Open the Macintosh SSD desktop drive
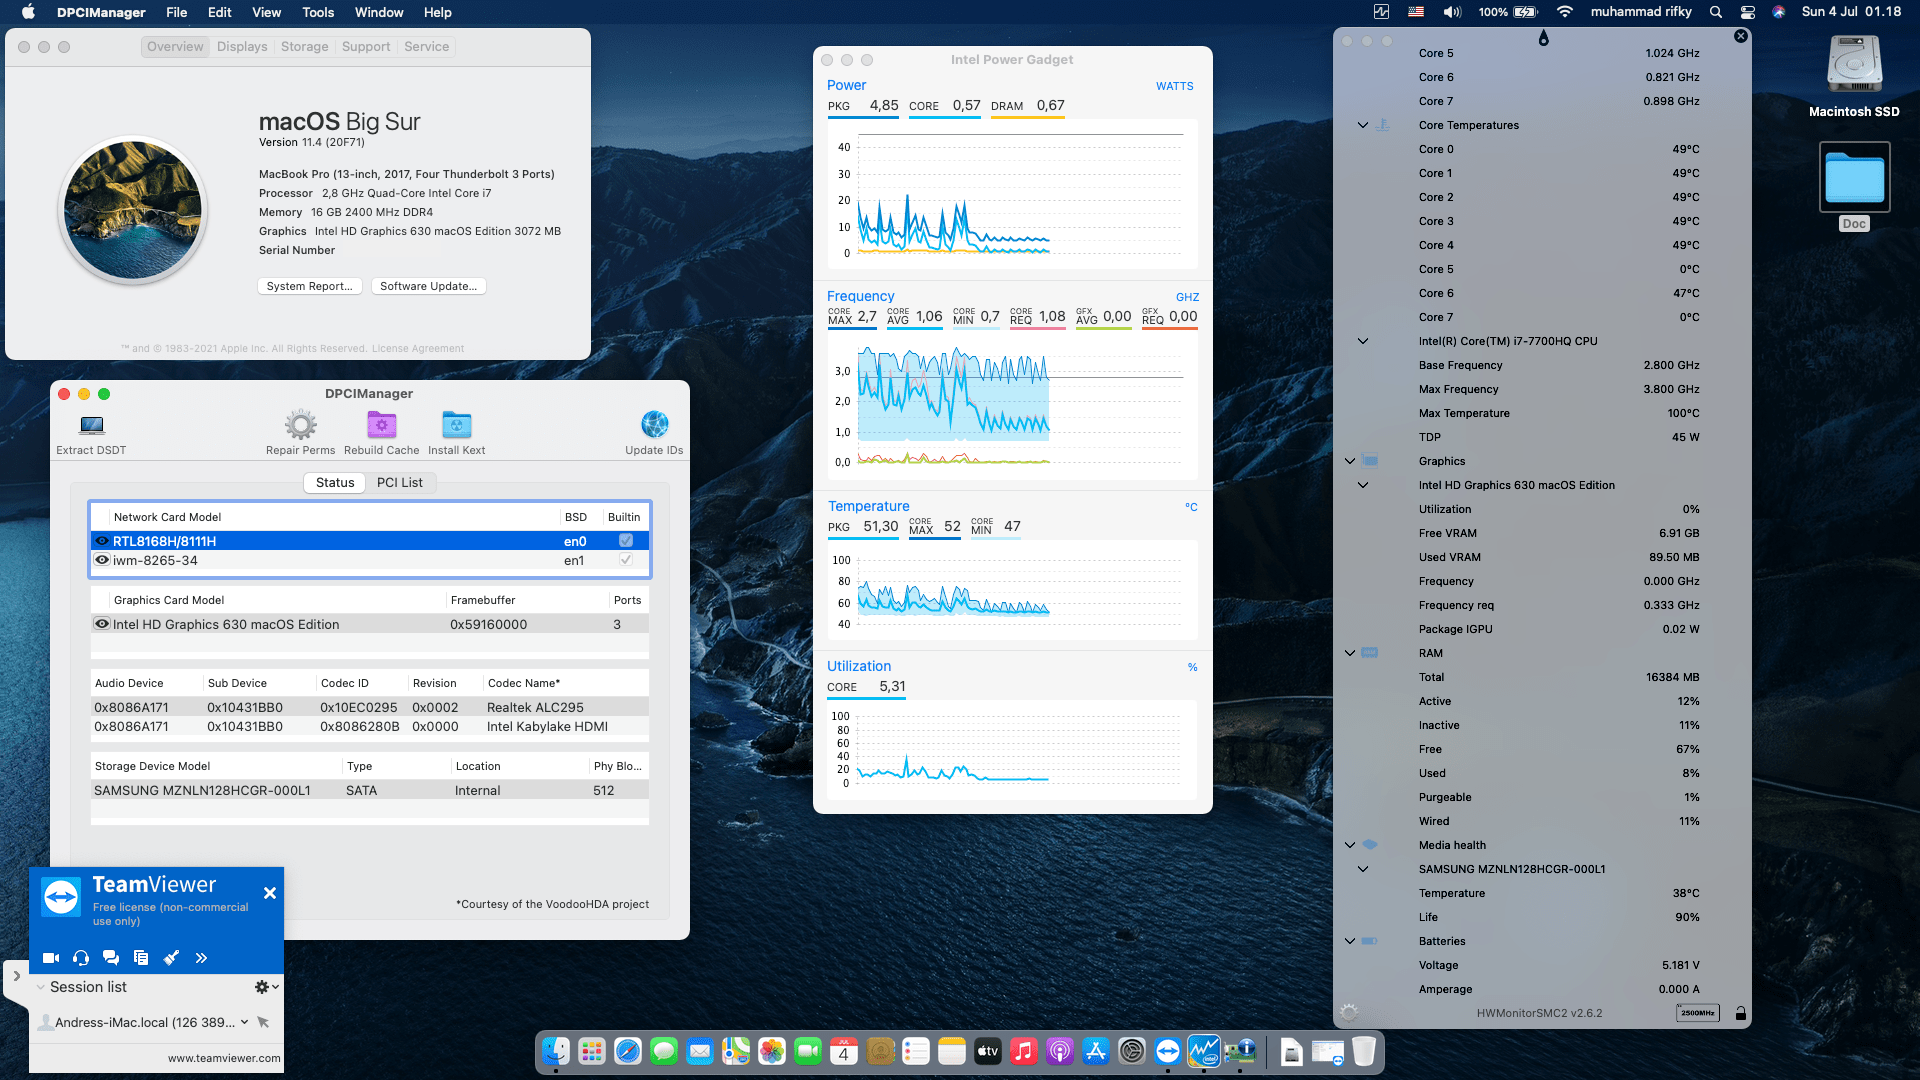Image resolution: width=1920 pixels, height=1080 pixels. (x=1854, y=66)
